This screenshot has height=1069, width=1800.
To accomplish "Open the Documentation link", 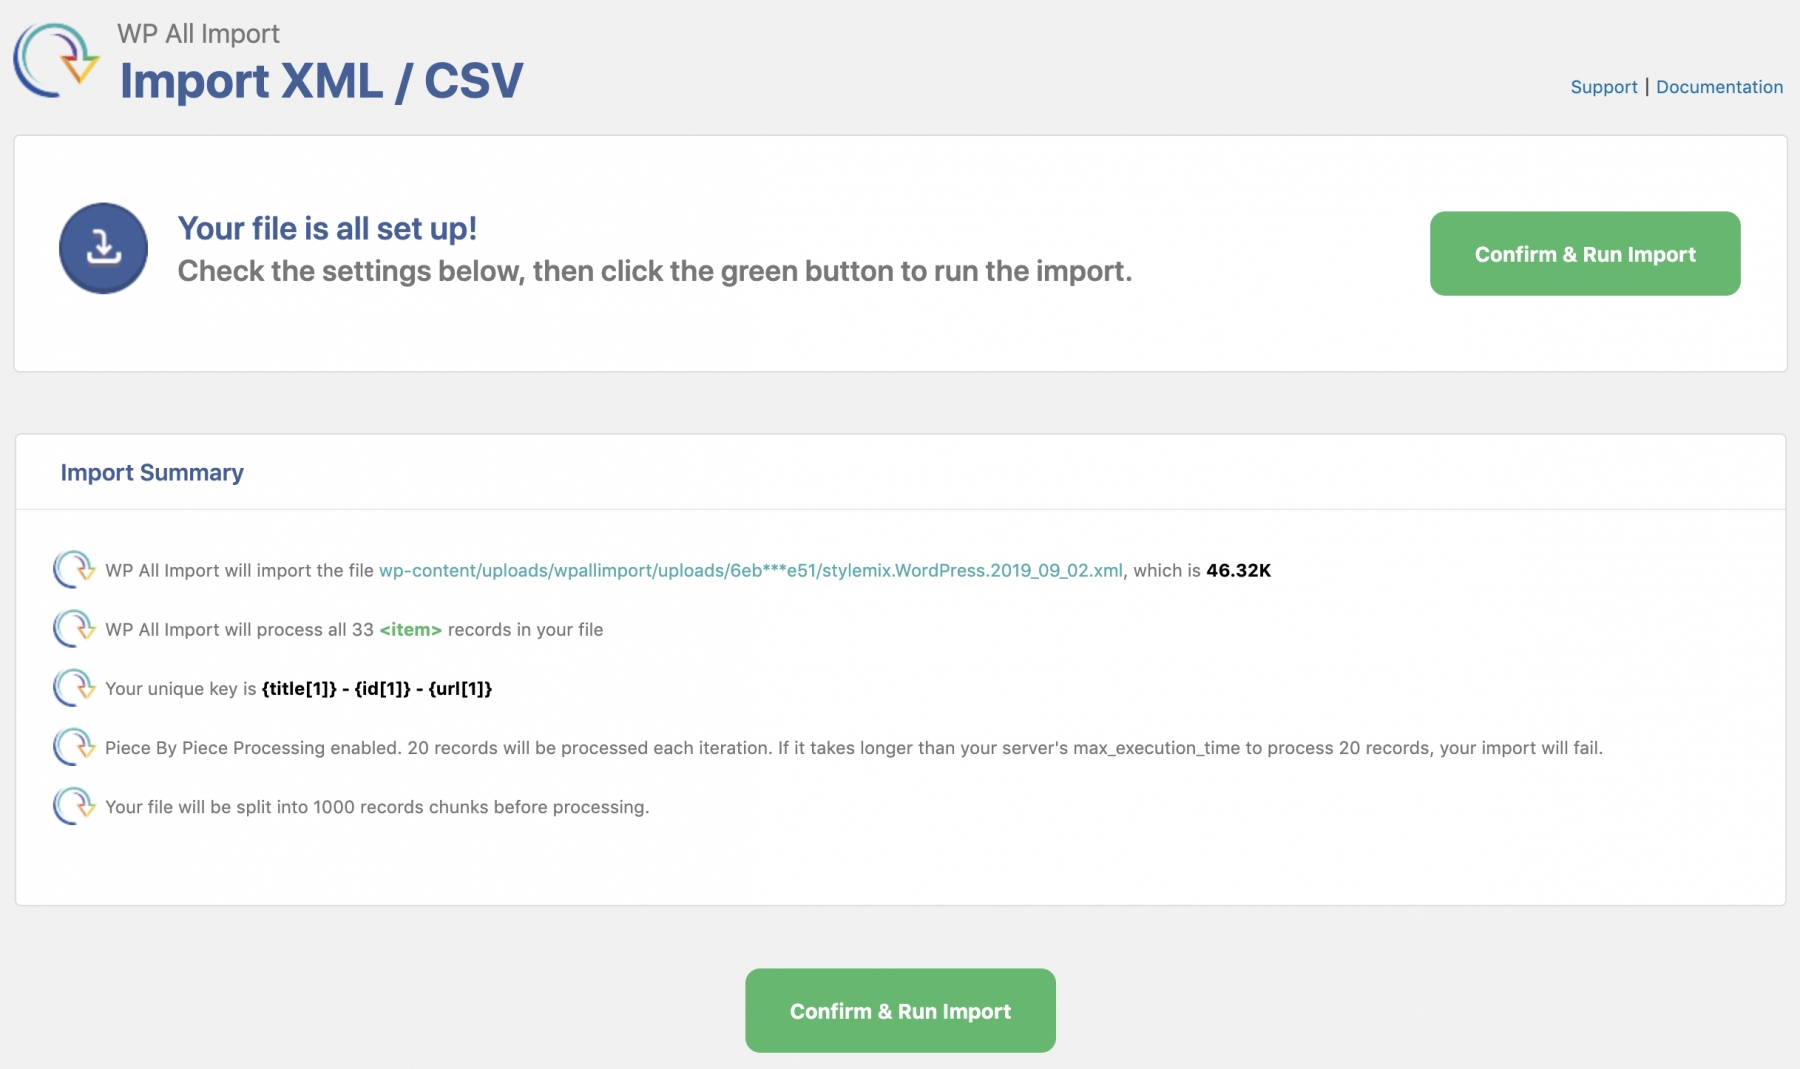I will click(1719, 87).
